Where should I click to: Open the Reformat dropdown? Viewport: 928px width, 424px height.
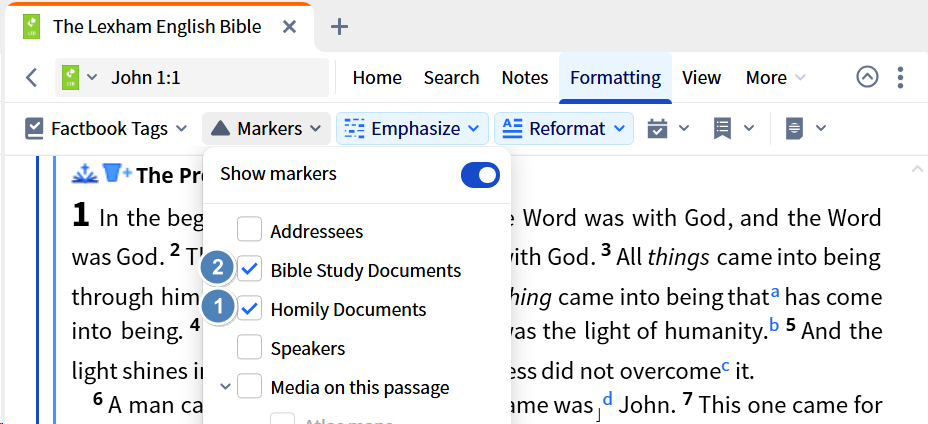[x=563, y=129]
